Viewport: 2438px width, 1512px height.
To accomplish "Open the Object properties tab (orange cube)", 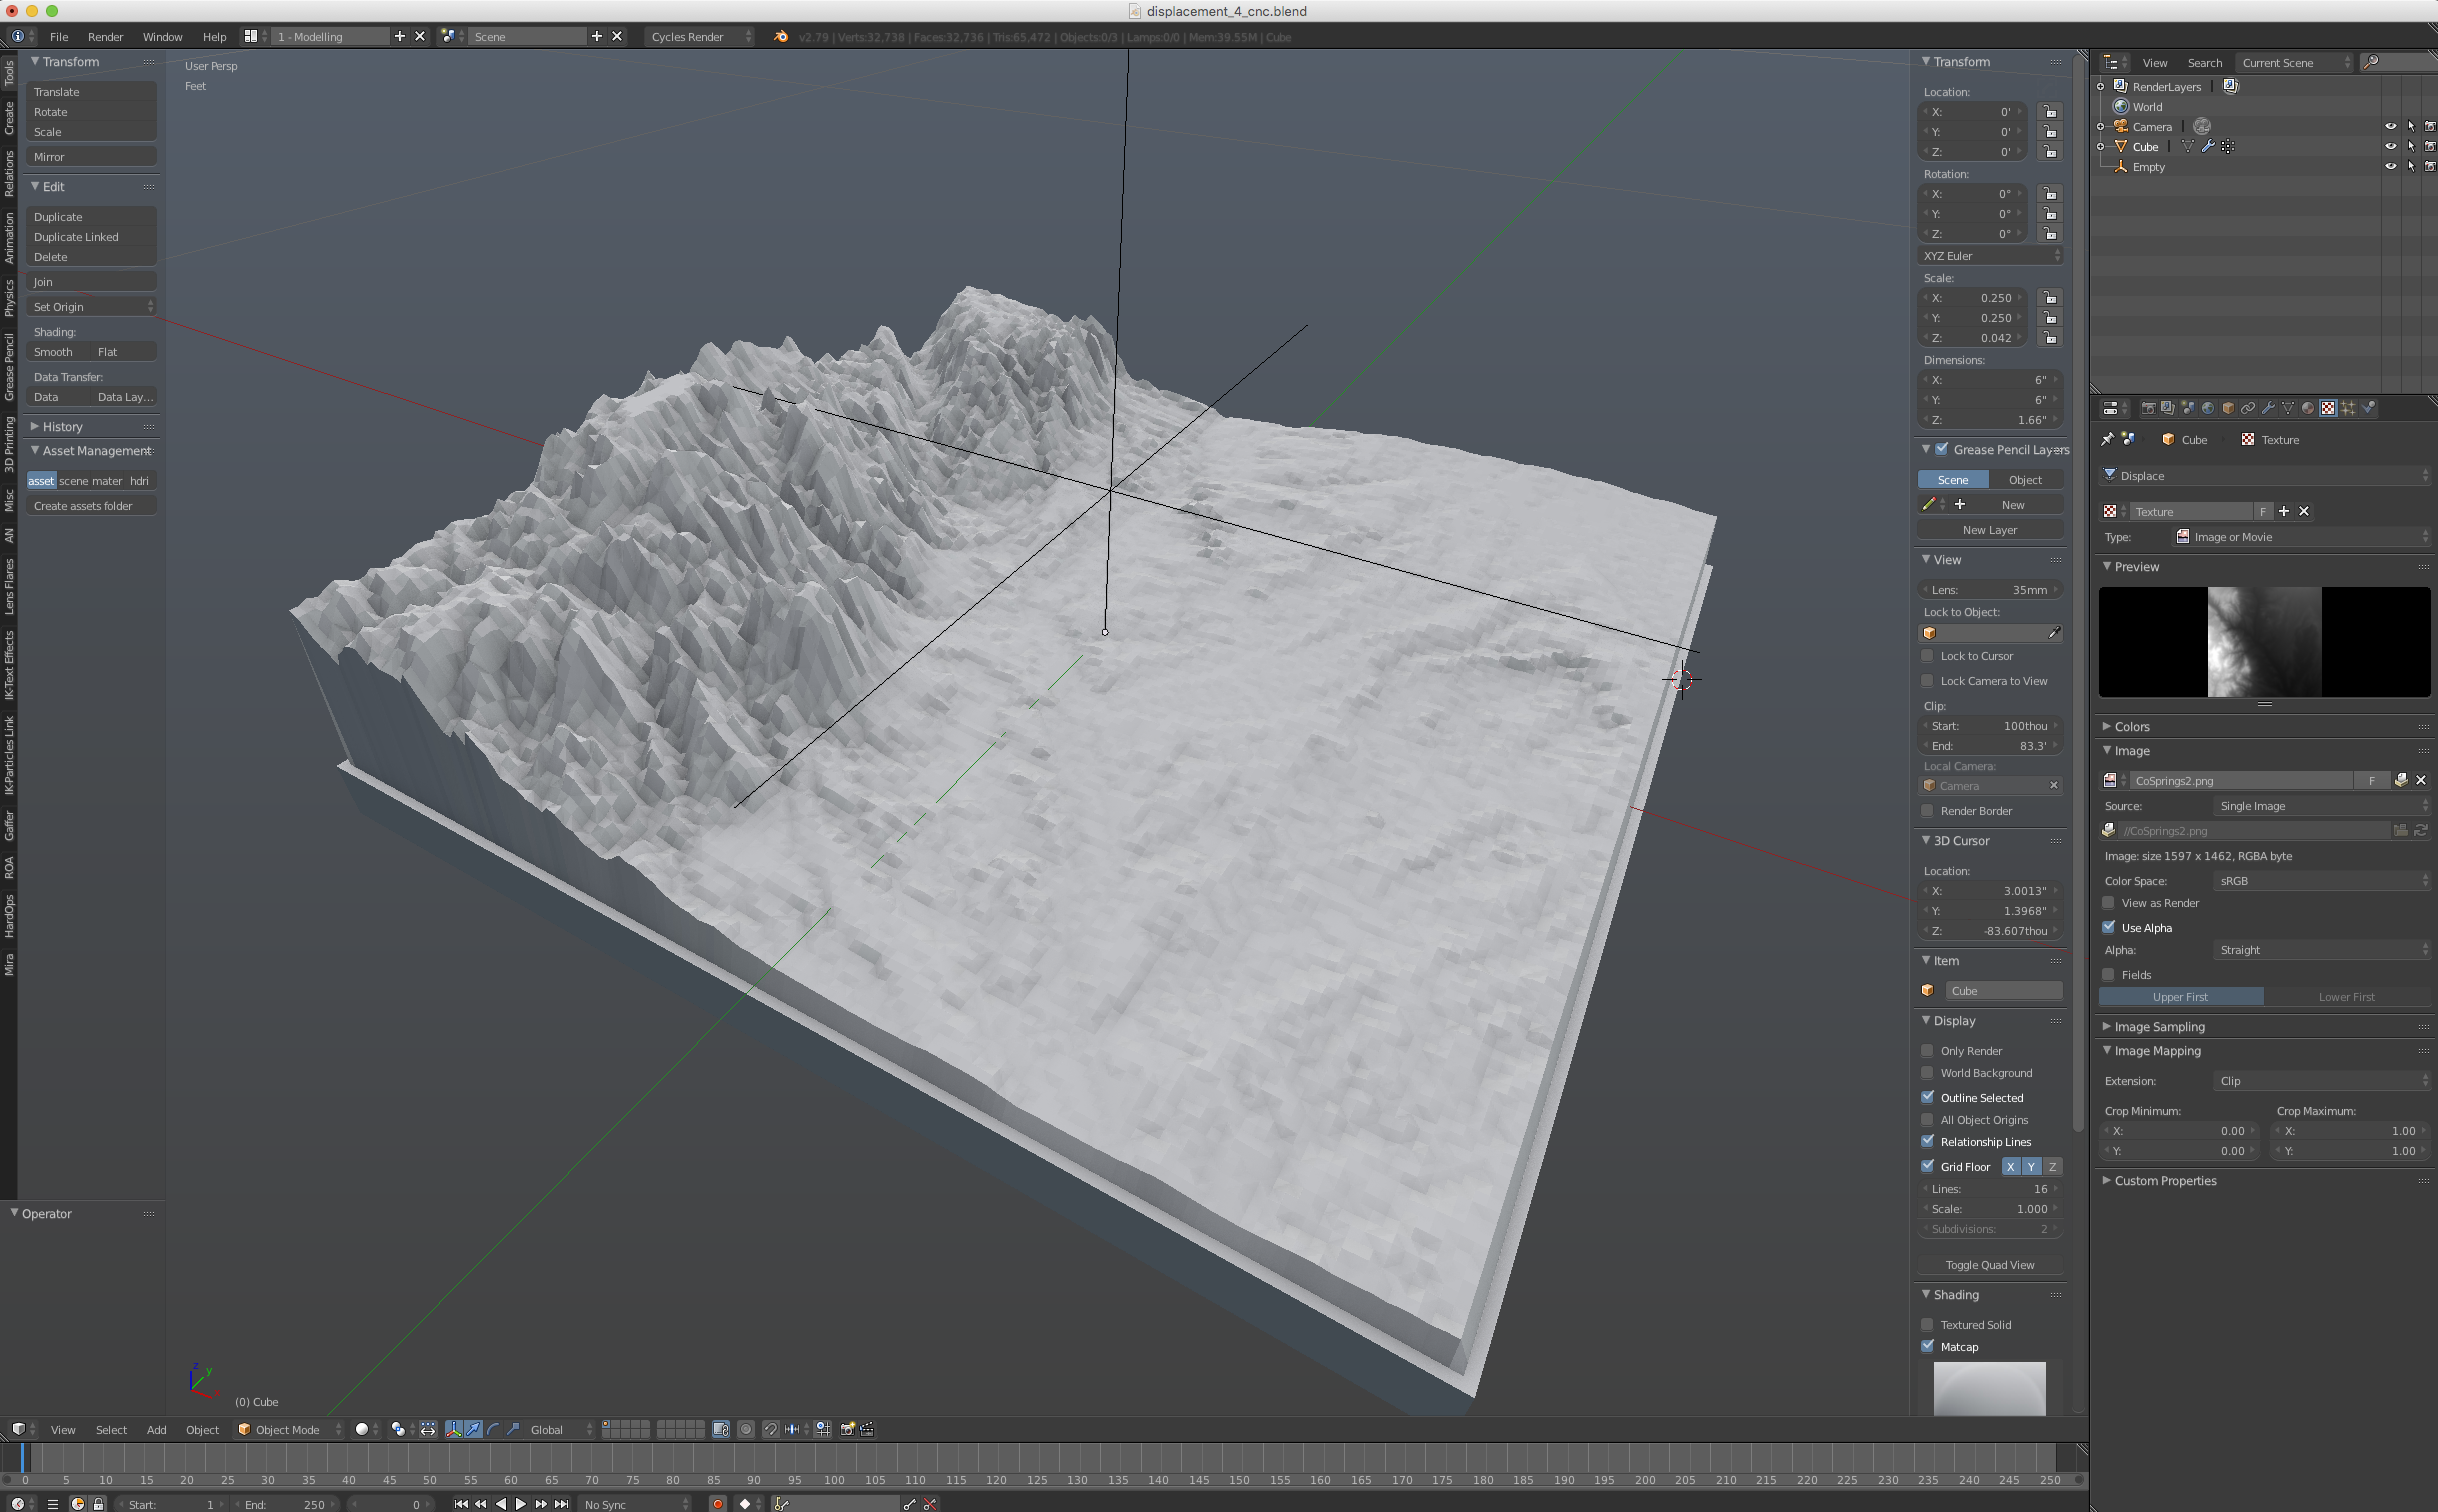I will (2228, 408).
